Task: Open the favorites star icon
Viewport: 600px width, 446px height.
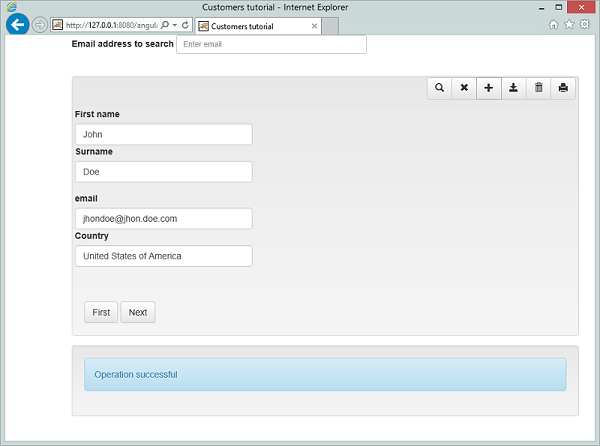Action: point(569,24)
